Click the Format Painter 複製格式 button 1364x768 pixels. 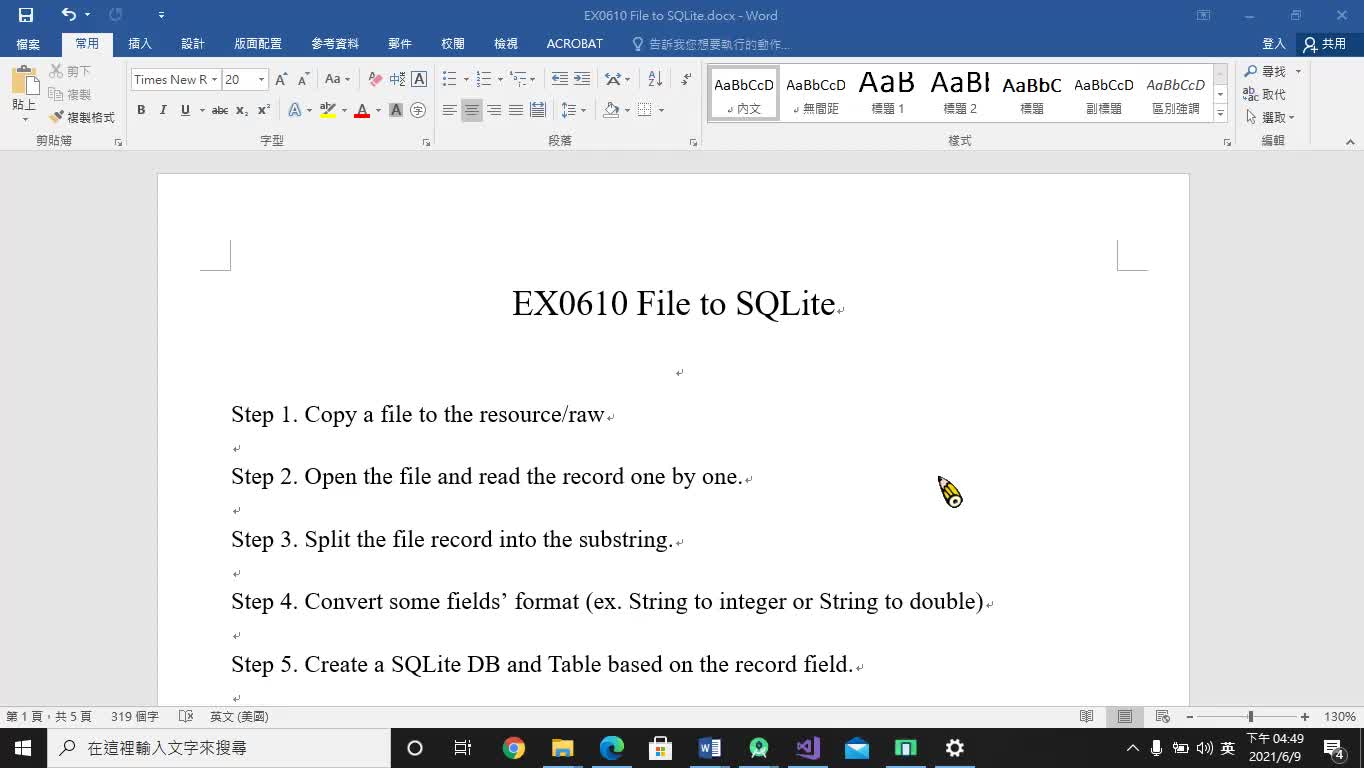(81, 117)
